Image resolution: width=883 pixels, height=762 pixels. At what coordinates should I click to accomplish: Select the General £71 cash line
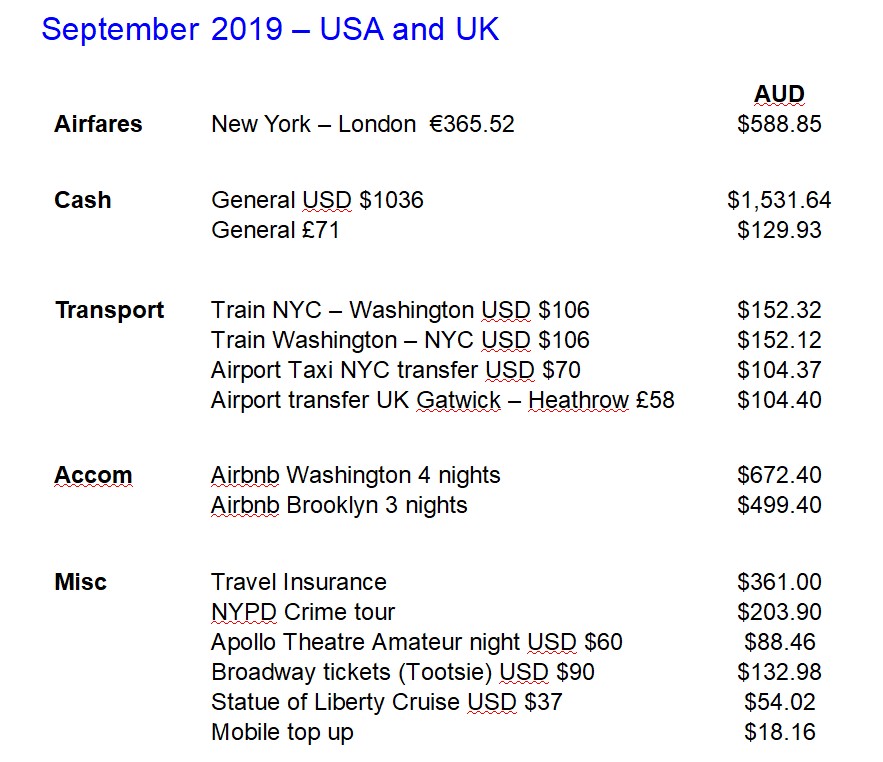pyautogui.click(x=275, y=230)
